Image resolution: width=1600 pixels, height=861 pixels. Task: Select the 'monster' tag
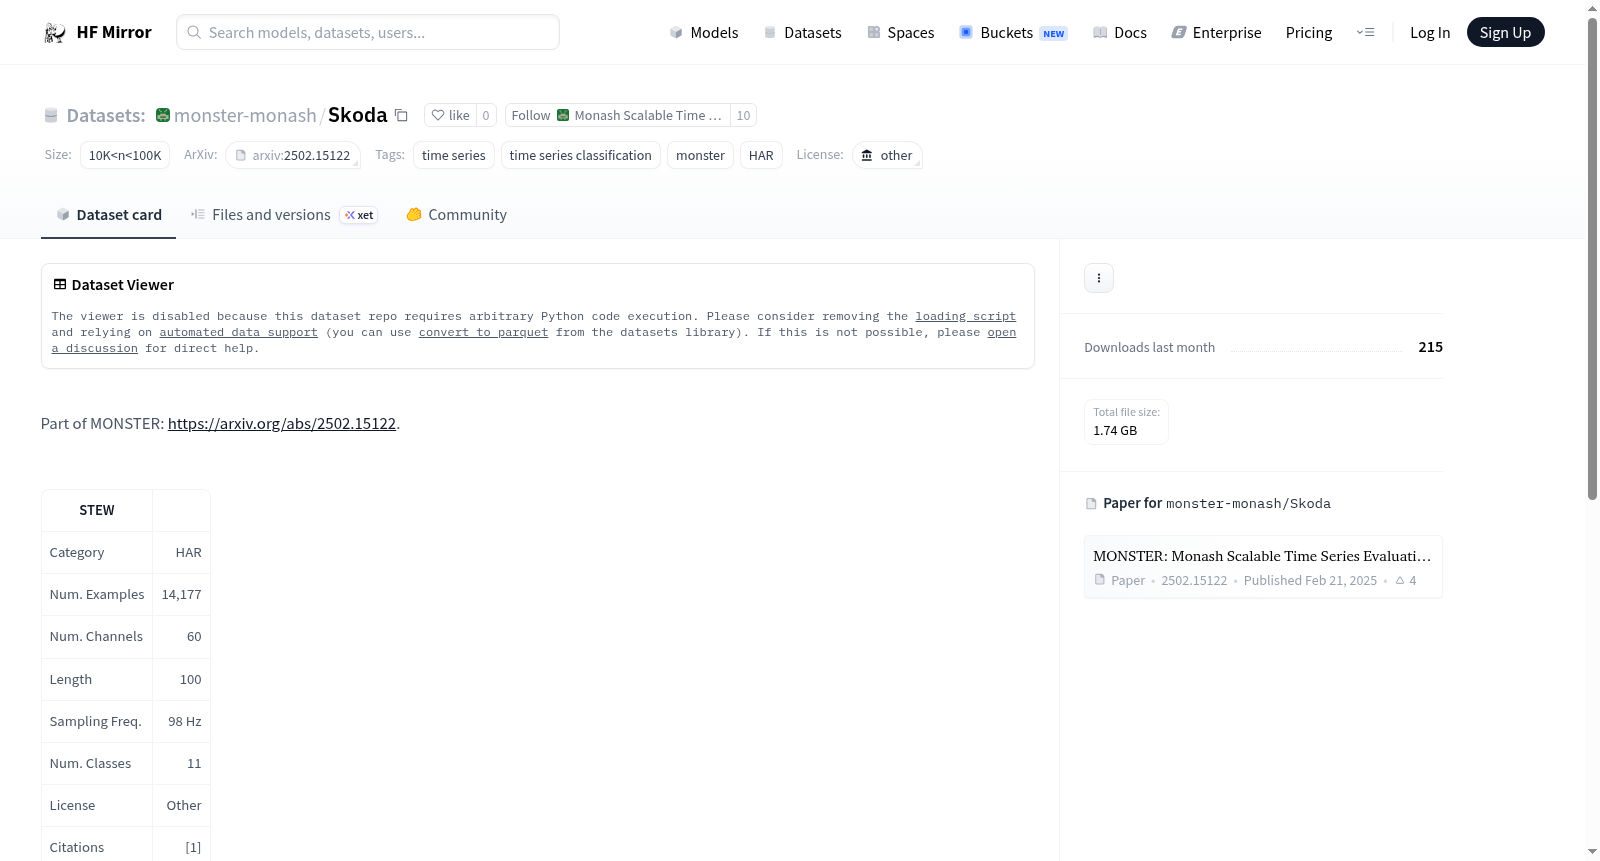click(700, 155)
